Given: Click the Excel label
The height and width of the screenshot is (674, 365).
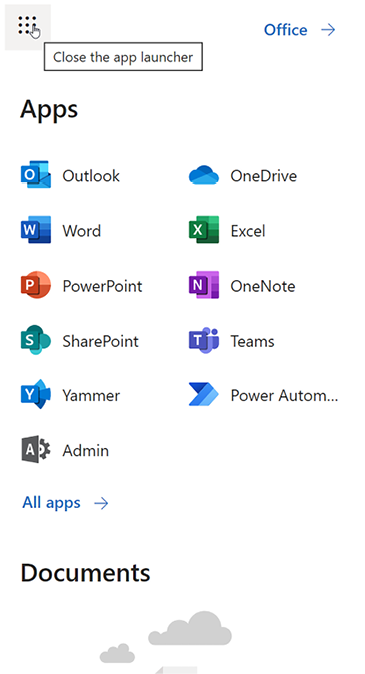Looking at the screenshot, I should (248, 230).
